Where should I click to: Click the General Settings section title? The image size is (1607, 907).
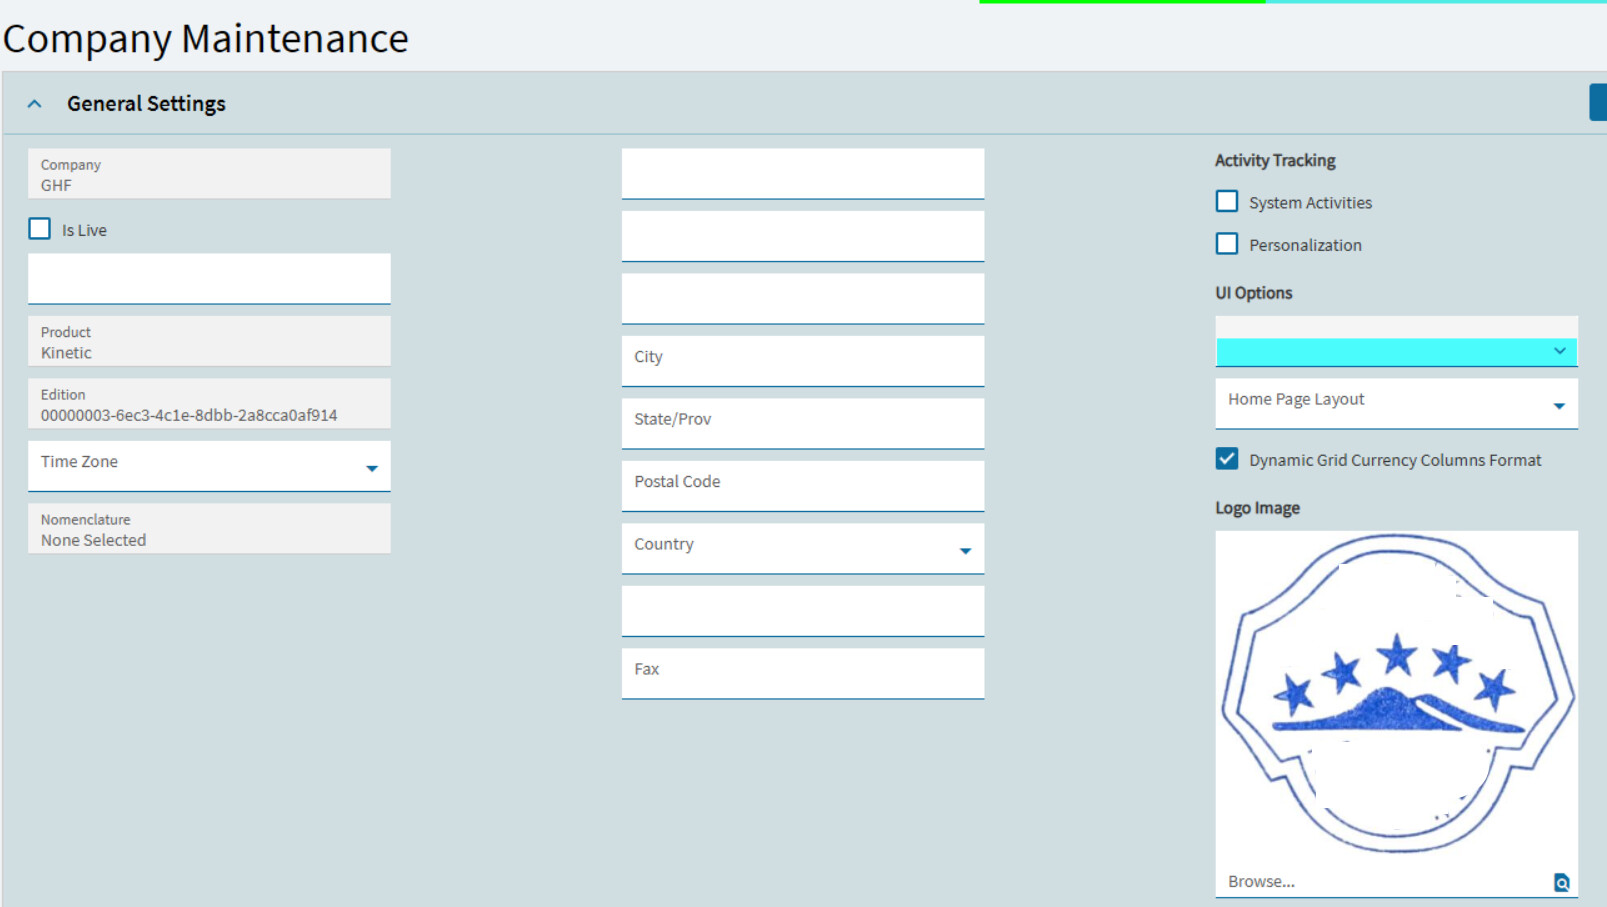coord(146,104)
